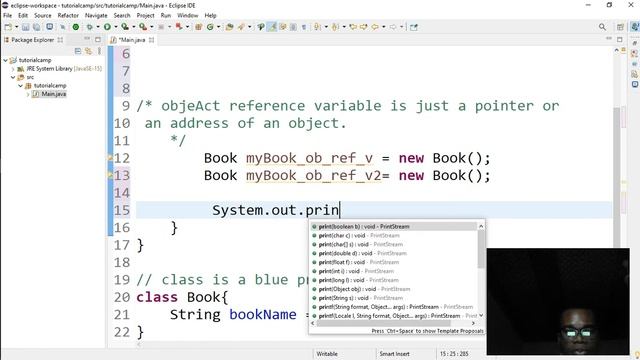Viewport: 640px width, 360px height.
Task: Open the New wizard dropdown arrow
Action: (x=17, y=27)
